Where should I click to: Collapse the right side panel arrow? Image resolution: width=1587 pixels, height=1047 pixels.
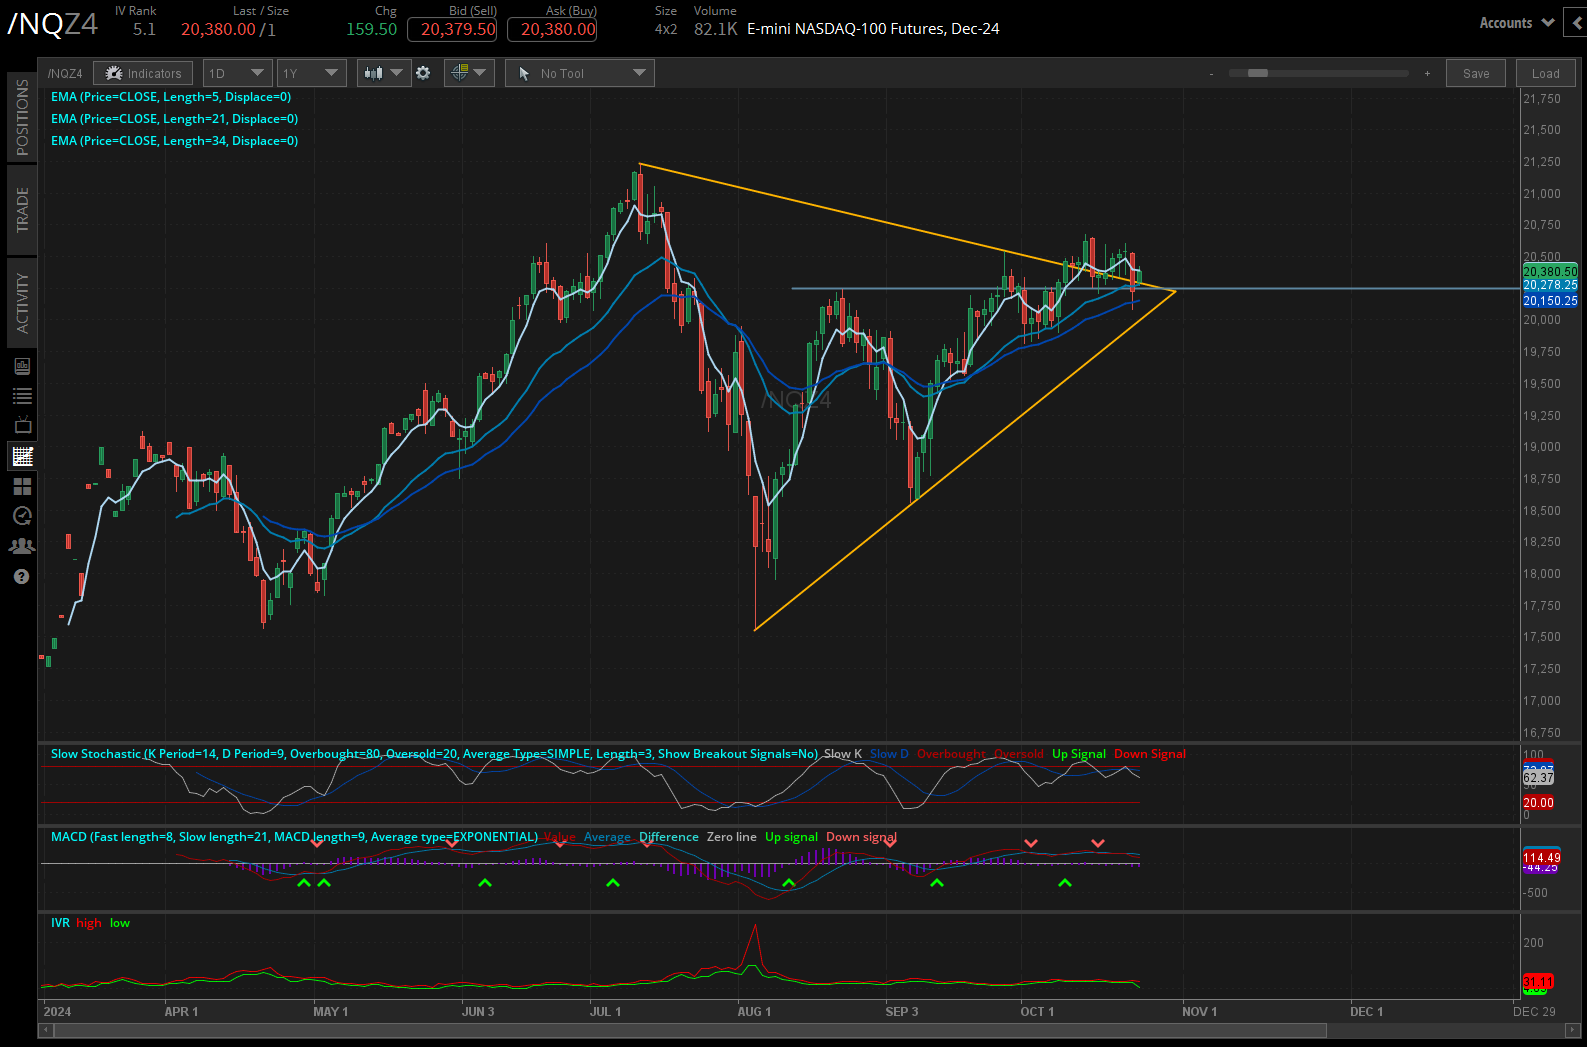(1576, 23)
